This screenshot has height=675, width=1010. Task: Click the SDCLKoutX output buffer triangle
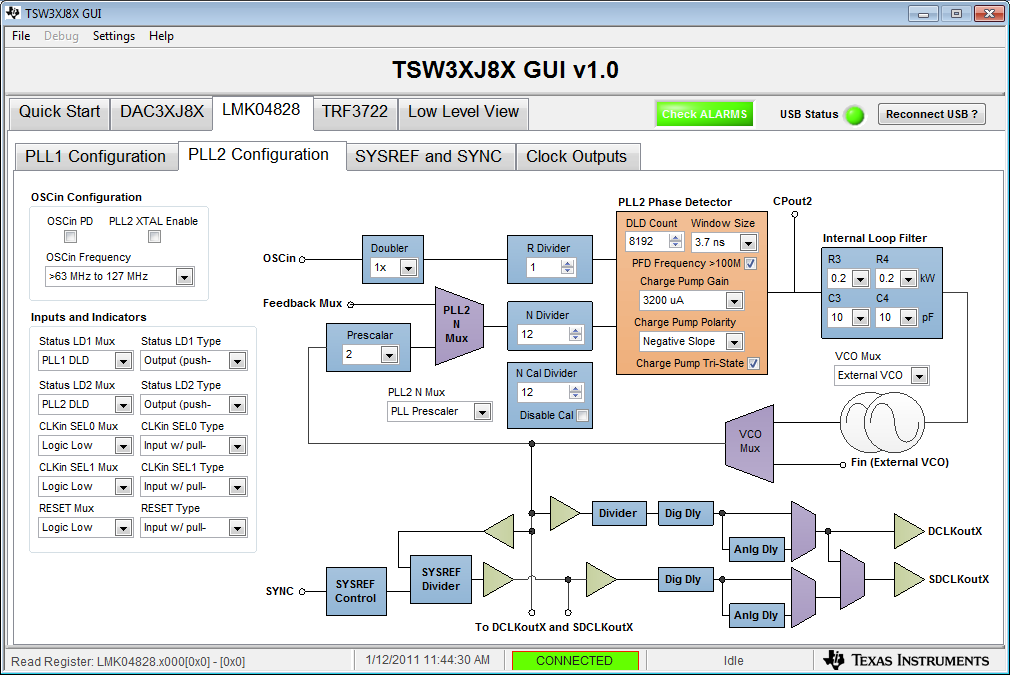(x=909, y=579)
